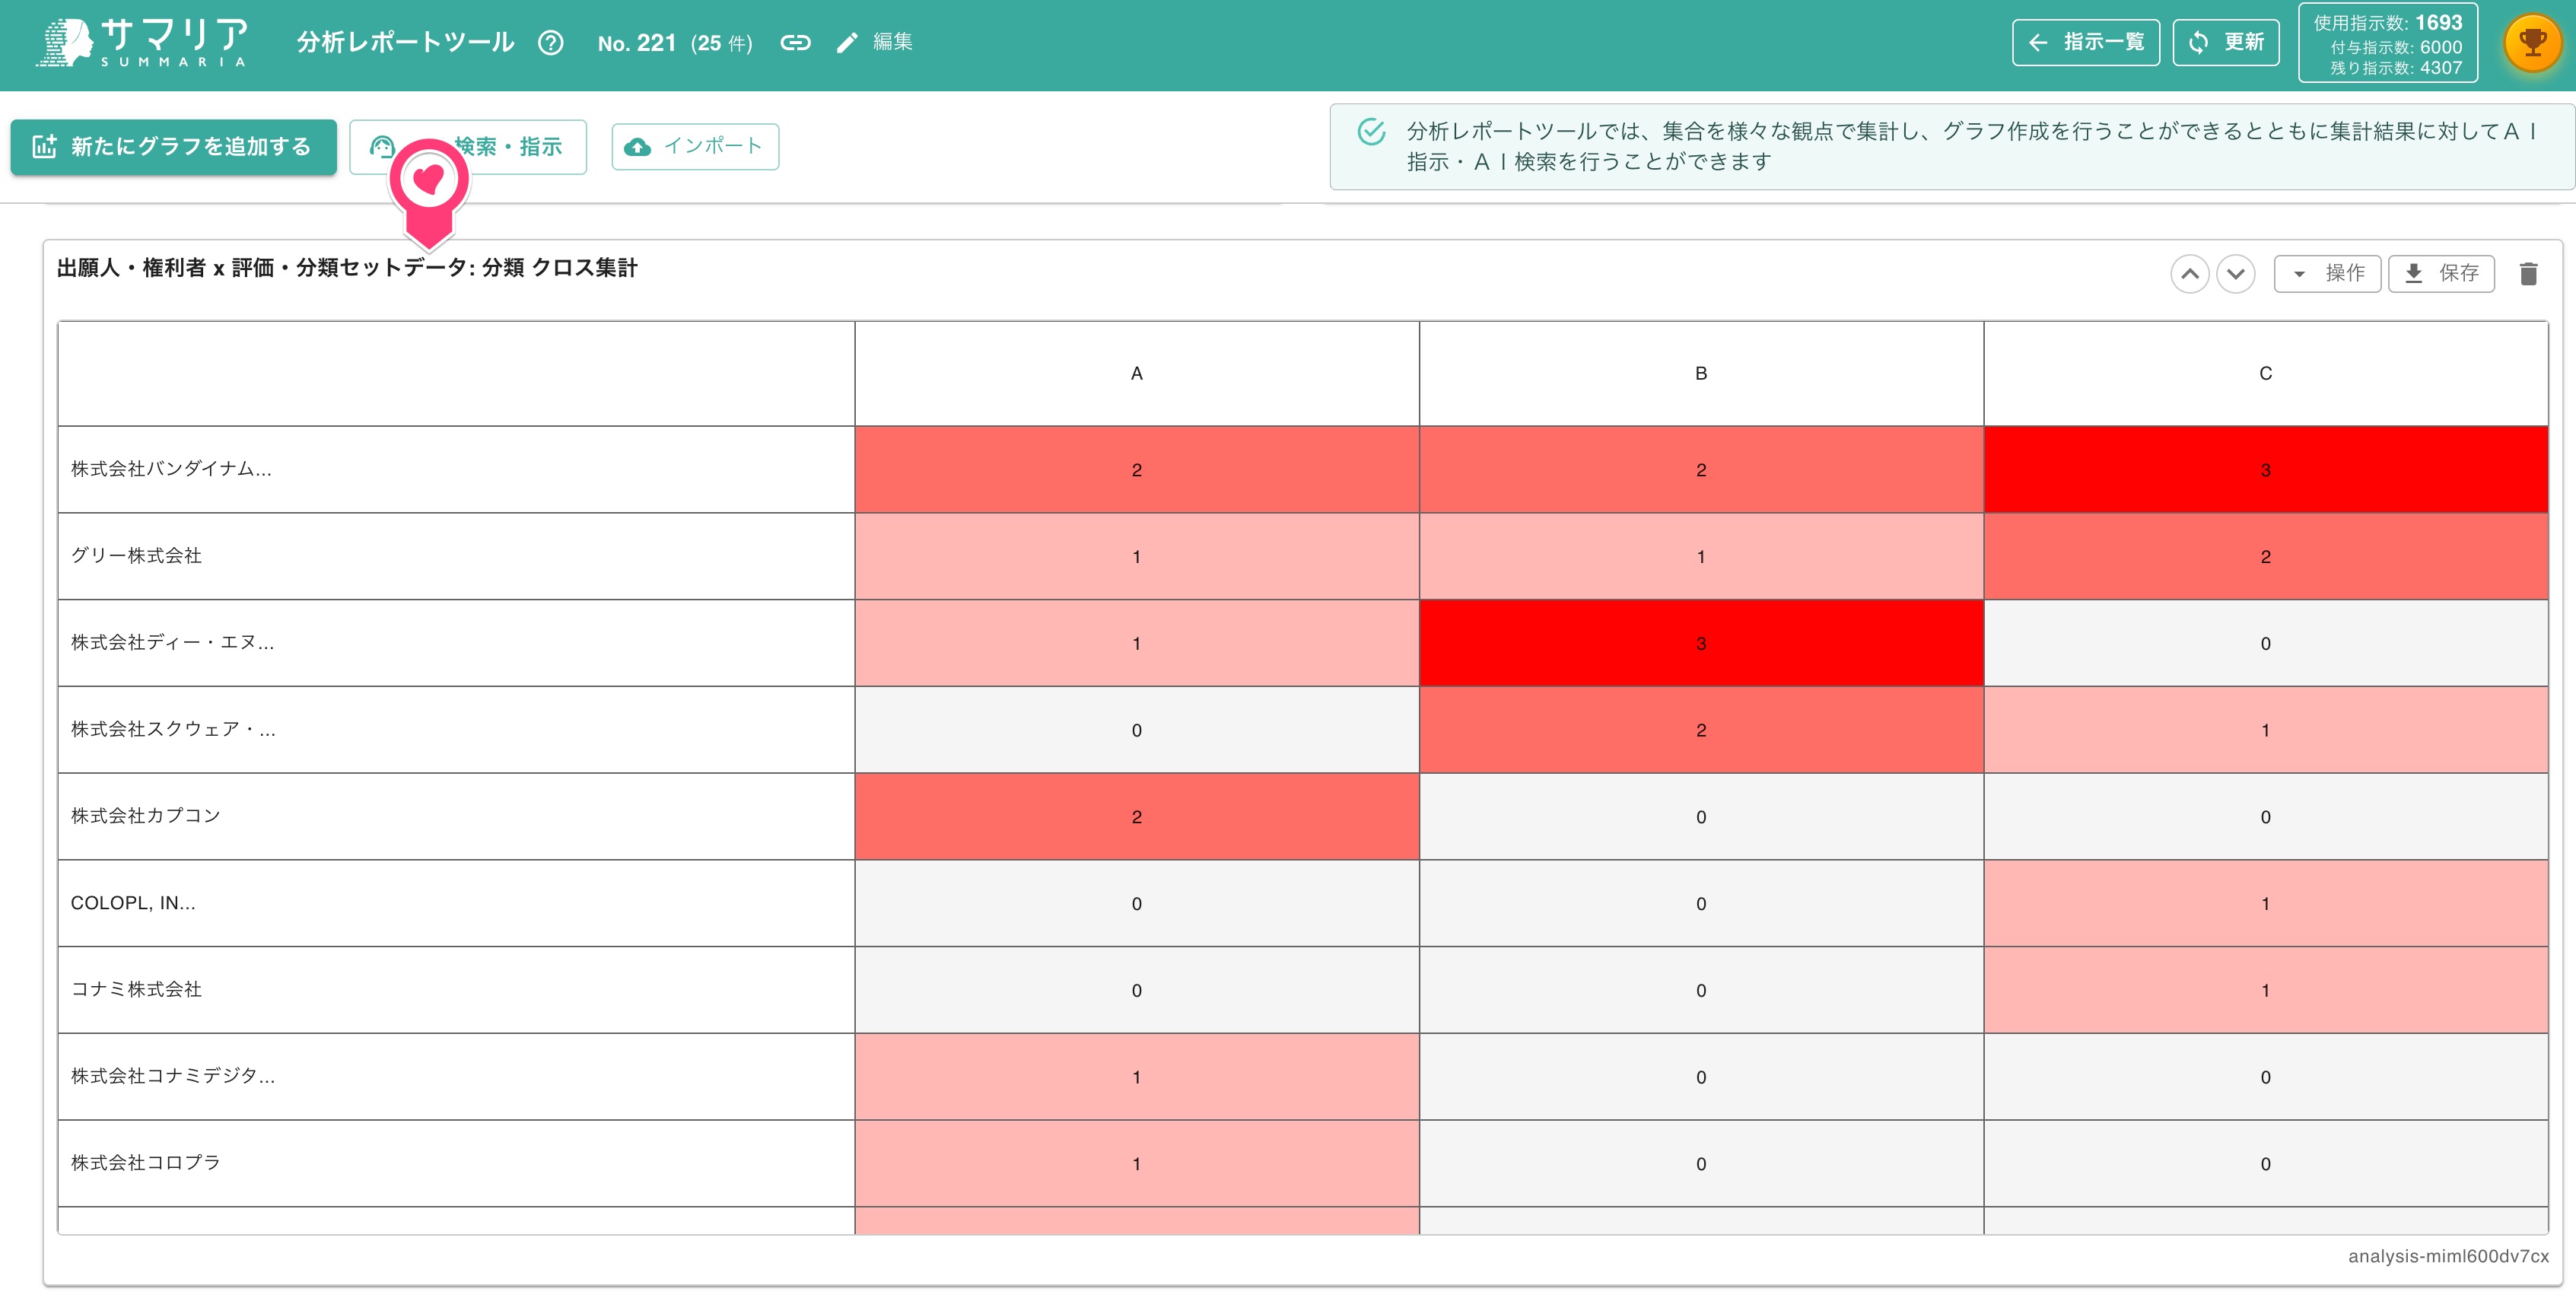Click the analysis-miml600dv7cx identifier
The height and width of the screenshot is (1295, 2576).
pos(2448,1256)
